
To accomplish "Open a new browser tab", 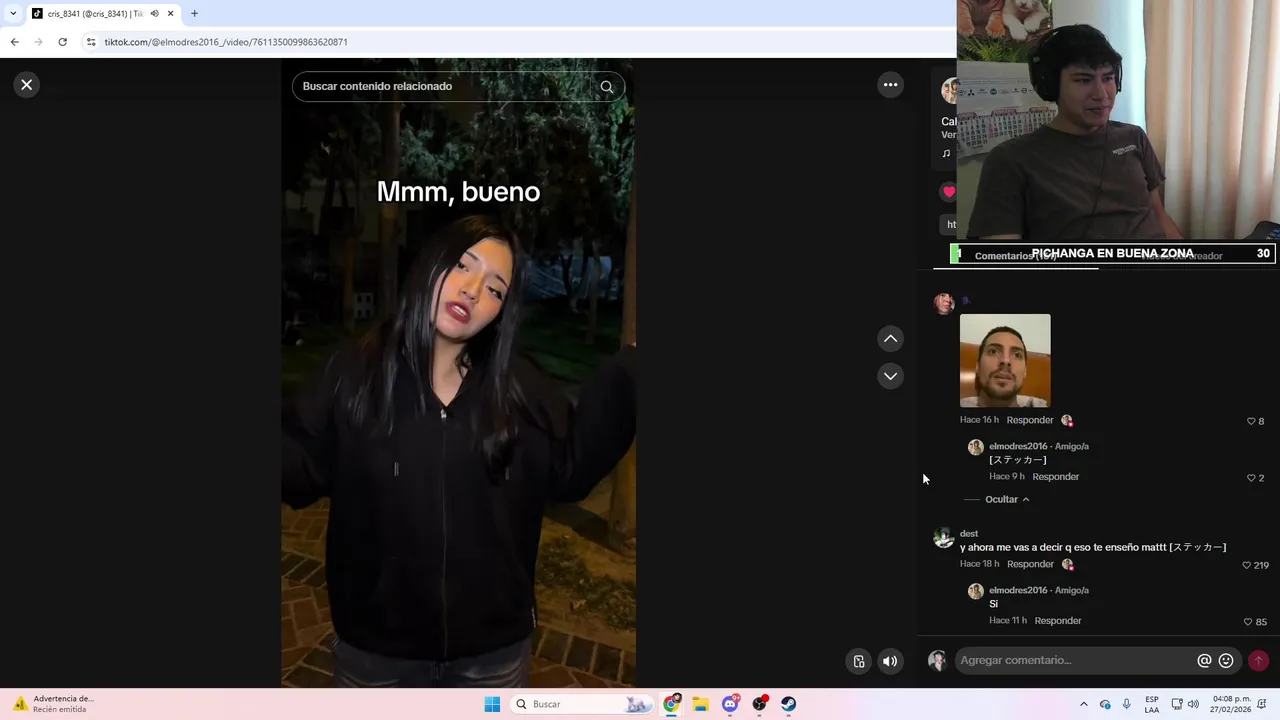I will [194, 13].
